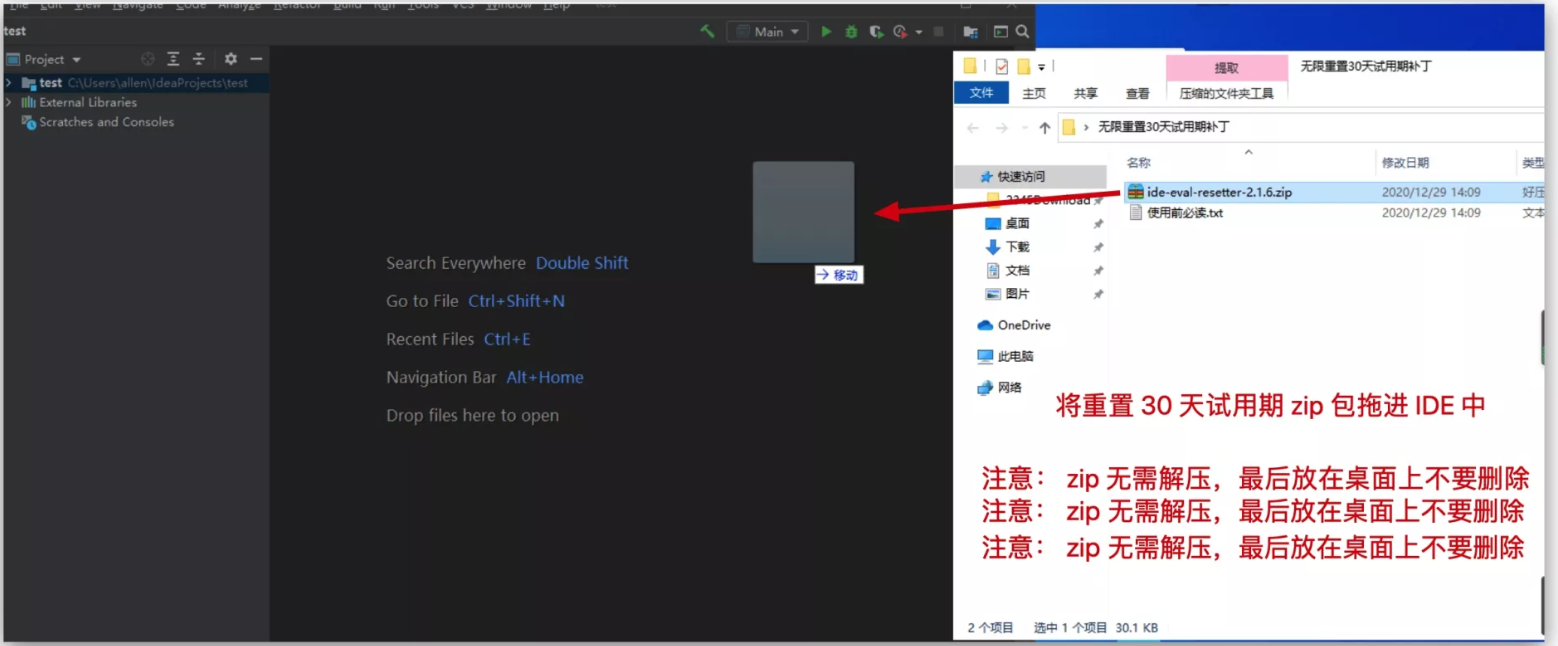Sort by the 修改日期 column header
Viewport: 1558px width, 646px height.
point(1405,162)
